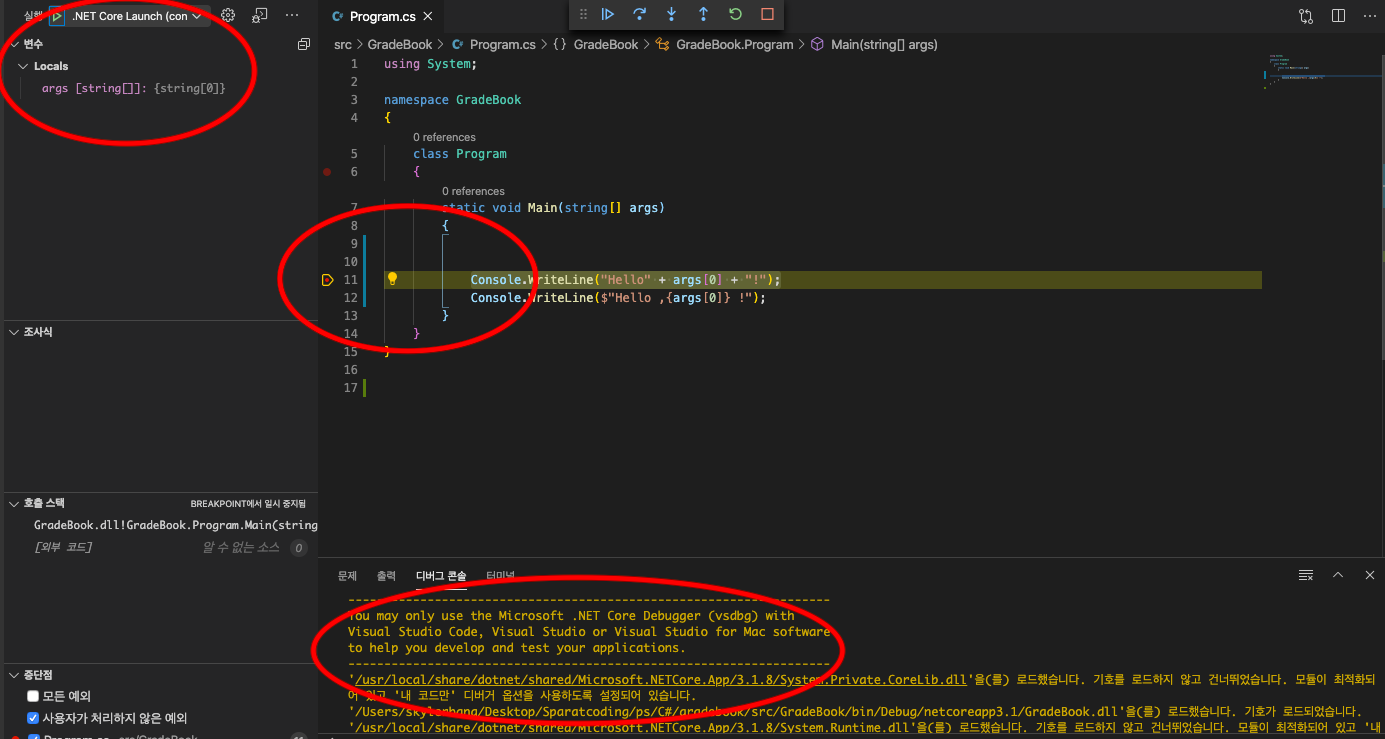Open the debug console icon in sidebar header
The width and height of the screenshot is (1385, 739).
260,16
